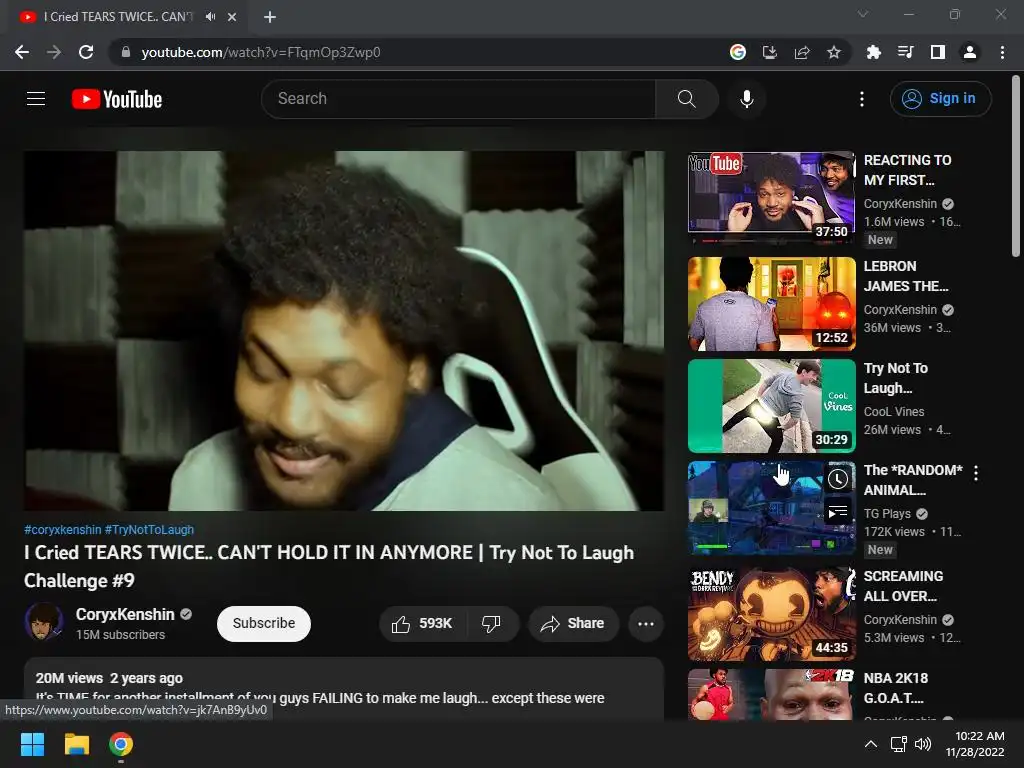This screenshot has width=1024, height=768.
Task: Click CooL Vines channel name
Action: click(x=894, y=412)
